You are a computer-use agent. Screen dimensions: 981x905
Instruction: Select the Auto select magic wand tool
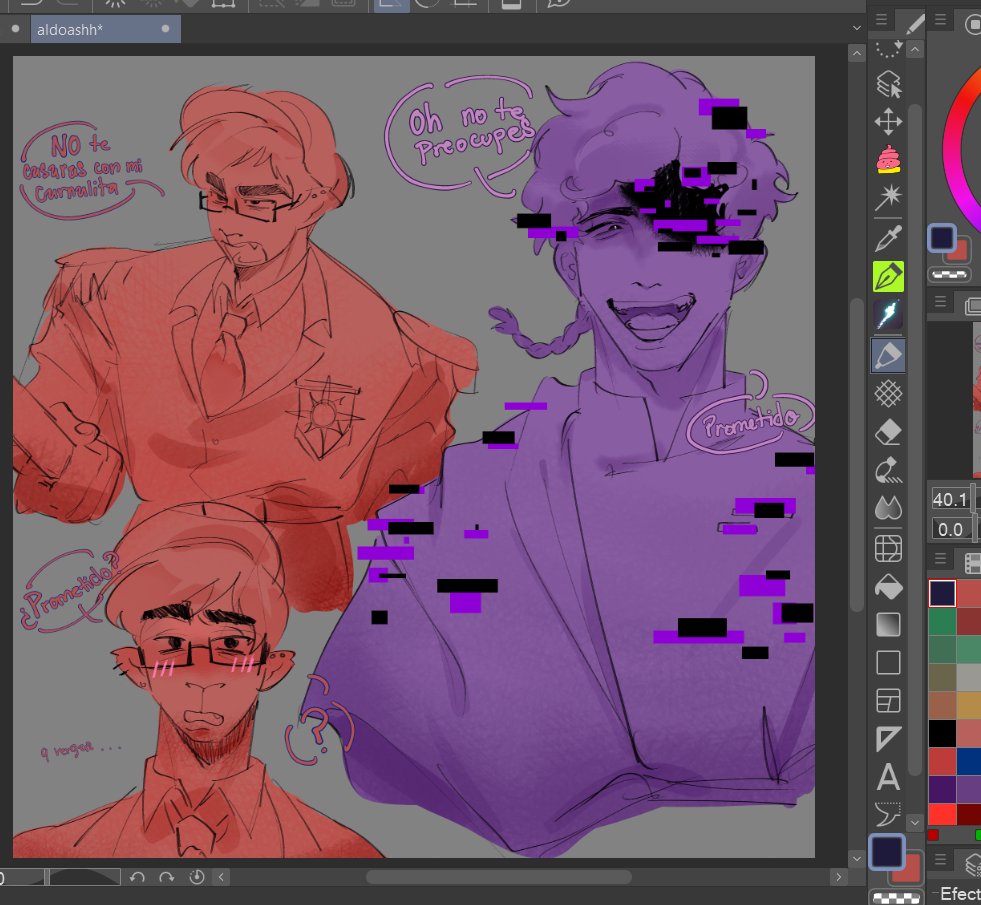pyautogui.click(x=888, y=198)
